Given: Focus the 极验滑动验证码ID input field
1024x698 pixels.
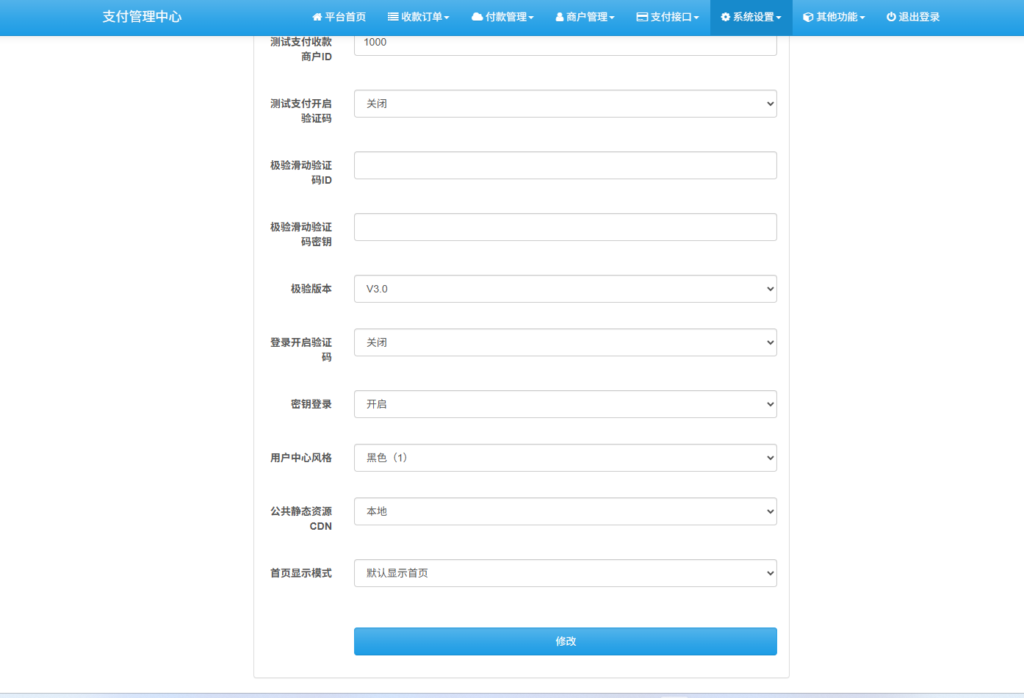Looking at the screenshot, I should [x=565, y=166].
